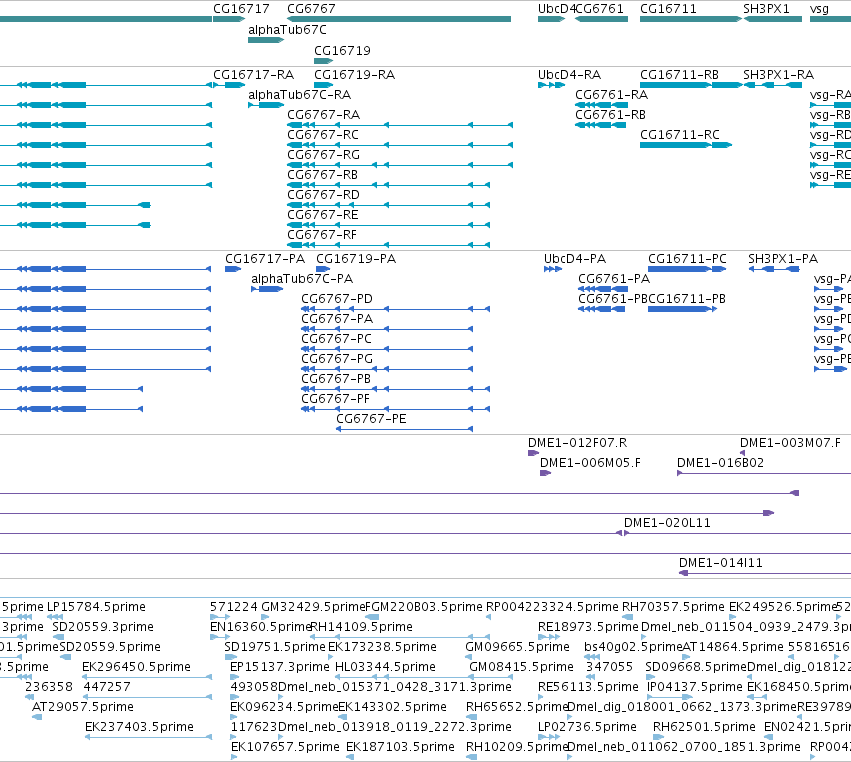Screen dimensions: 851x762
Task: Click the AT29057.5prime EST label
Action: pyautogui.click(x=82, y=707)
